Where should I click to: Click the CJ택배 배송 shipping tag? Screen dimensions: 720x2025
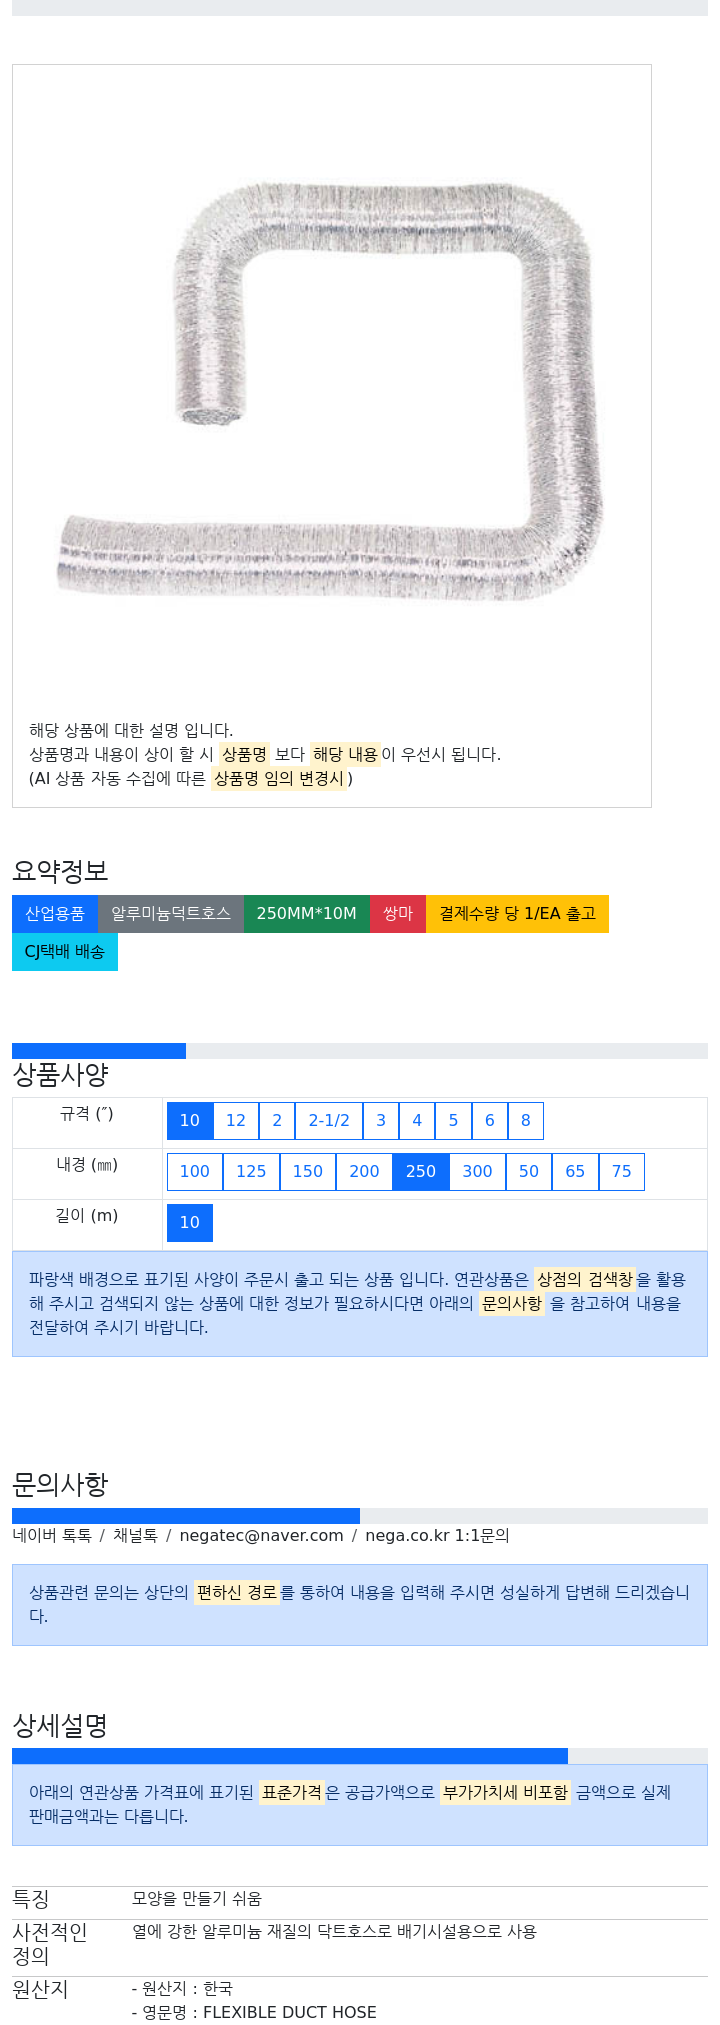[65, 952]
